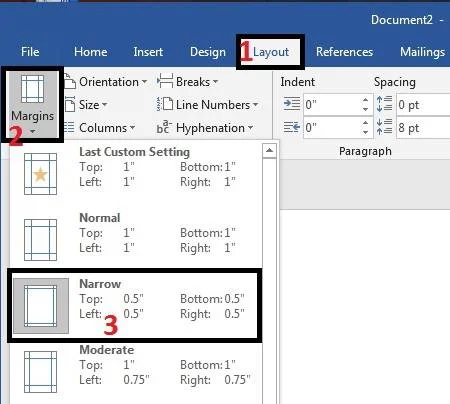Focus the spacing before 0 pt field
450x404 pixels.
[x=423, y=105]
